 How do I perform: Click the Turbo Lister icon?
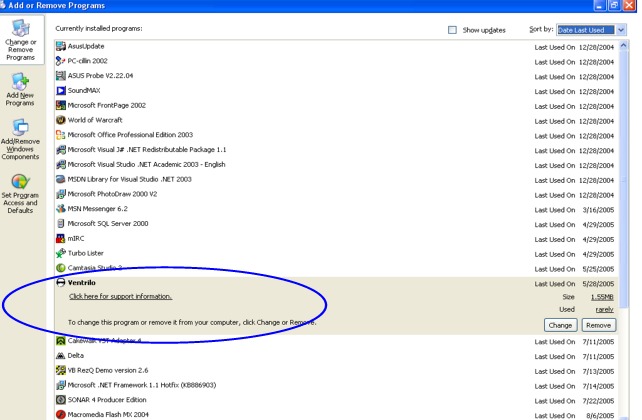pos(61,253)
